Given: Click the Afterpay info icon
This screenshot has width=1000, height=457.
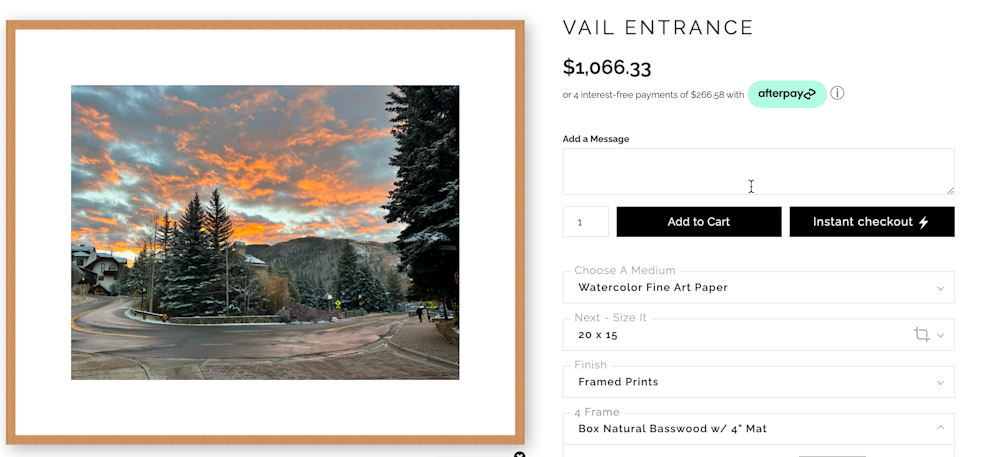Looking at the screenshot, I should coord(837,94).
